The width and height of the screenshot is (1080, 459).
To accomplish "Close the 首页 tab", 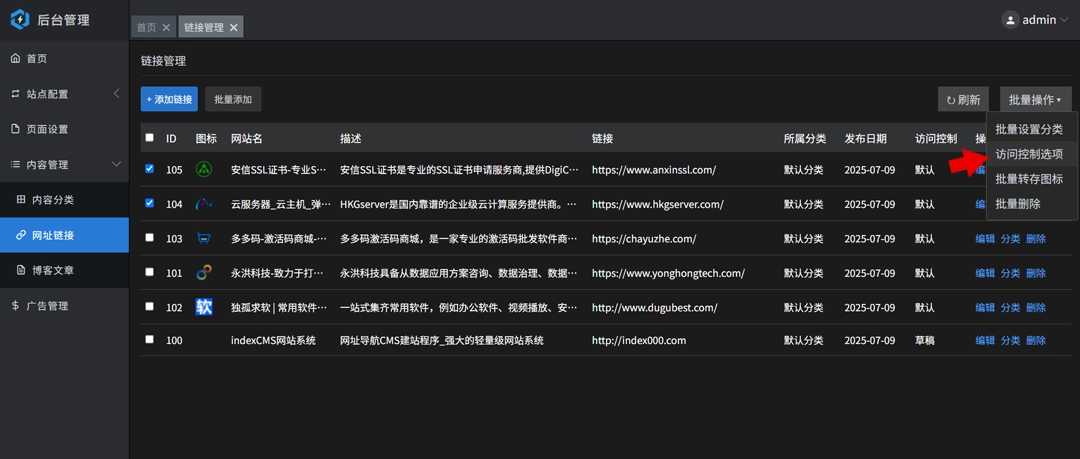I will (x=166, y=28).
